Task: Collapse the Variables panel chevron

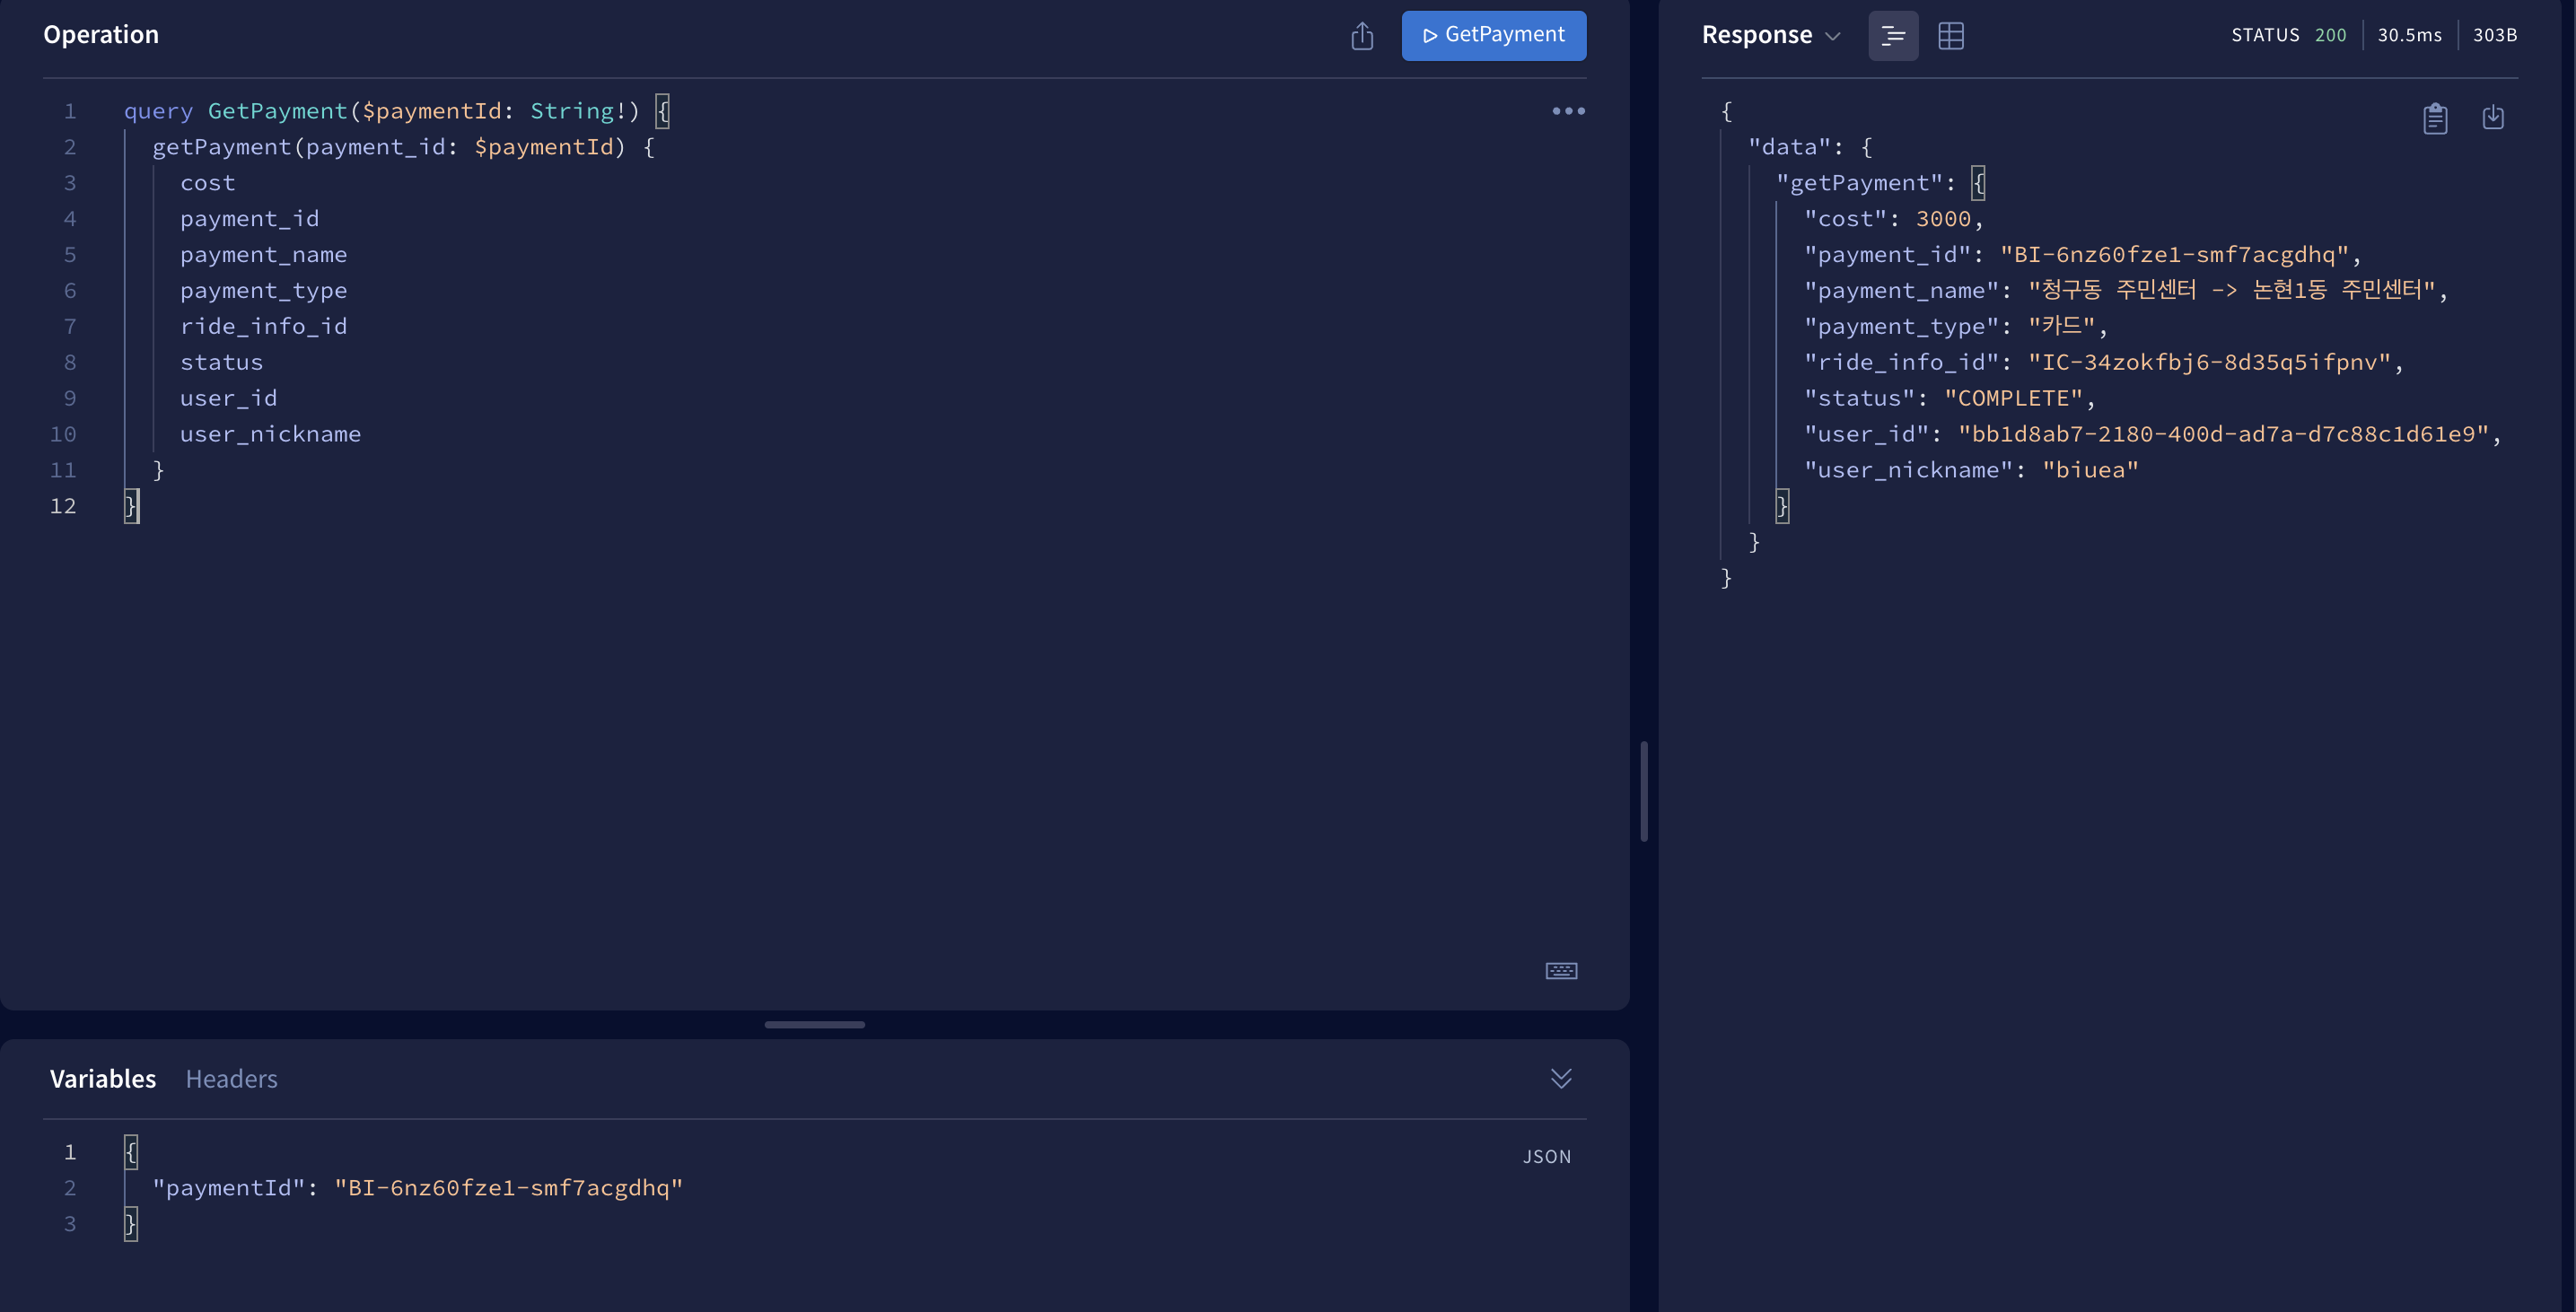Action: 1561,1078
